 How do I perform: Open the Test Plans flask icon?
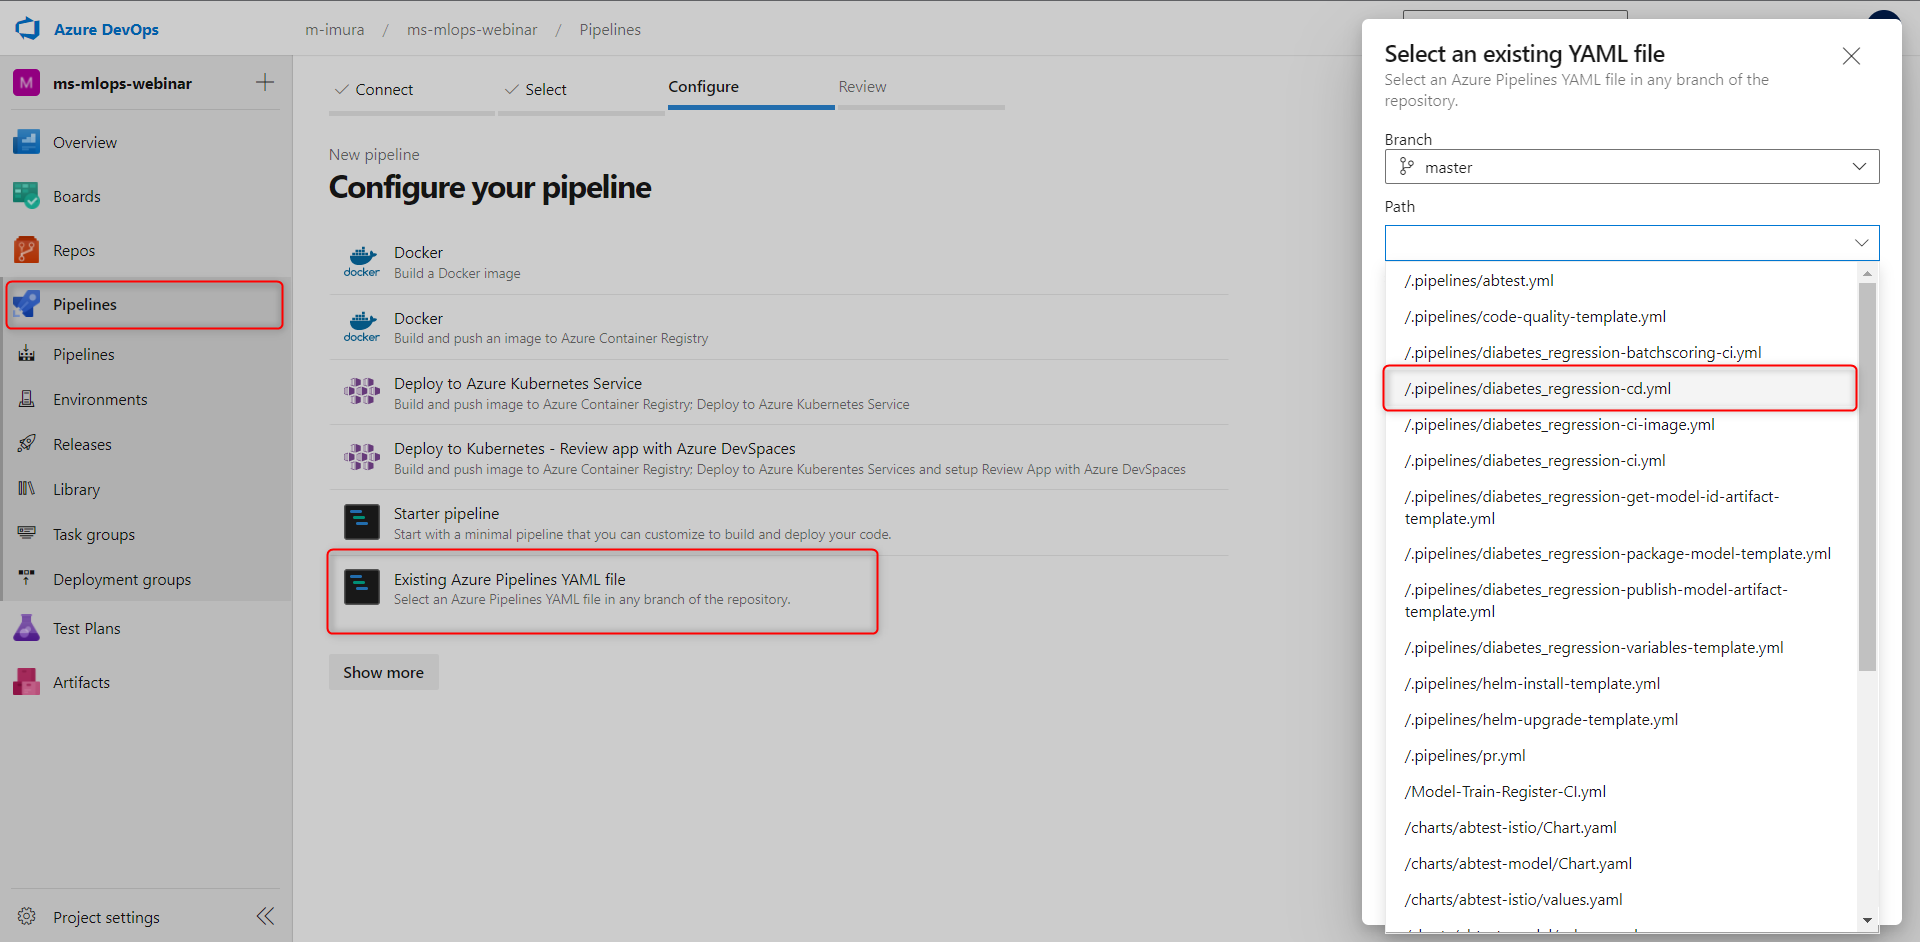[x=27, y=628]
